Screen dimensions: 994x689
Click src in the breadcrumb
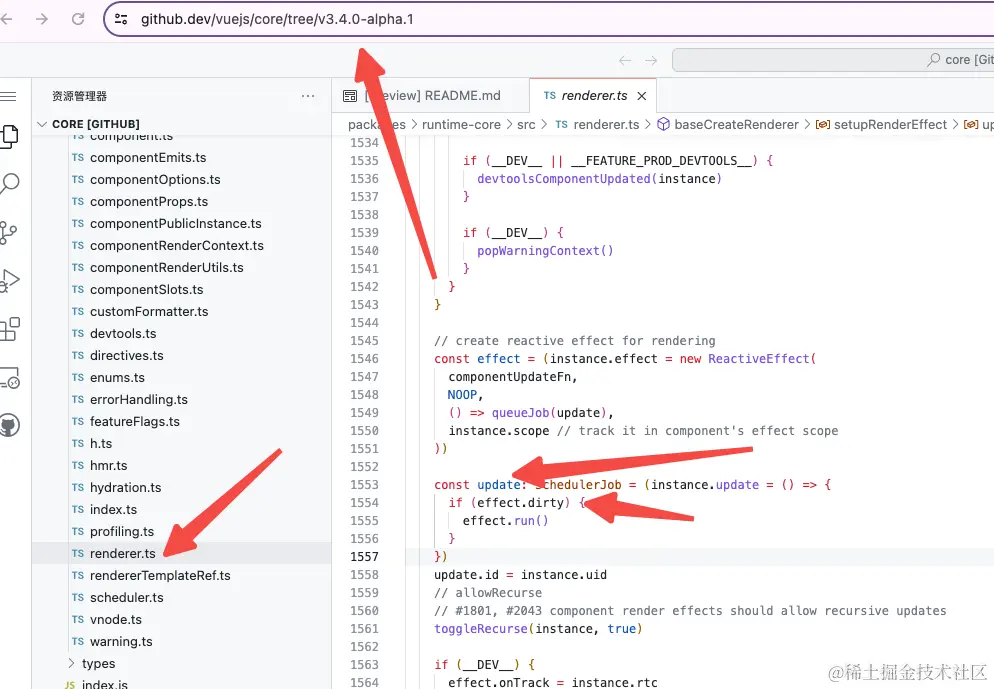[x=526, y=125]
